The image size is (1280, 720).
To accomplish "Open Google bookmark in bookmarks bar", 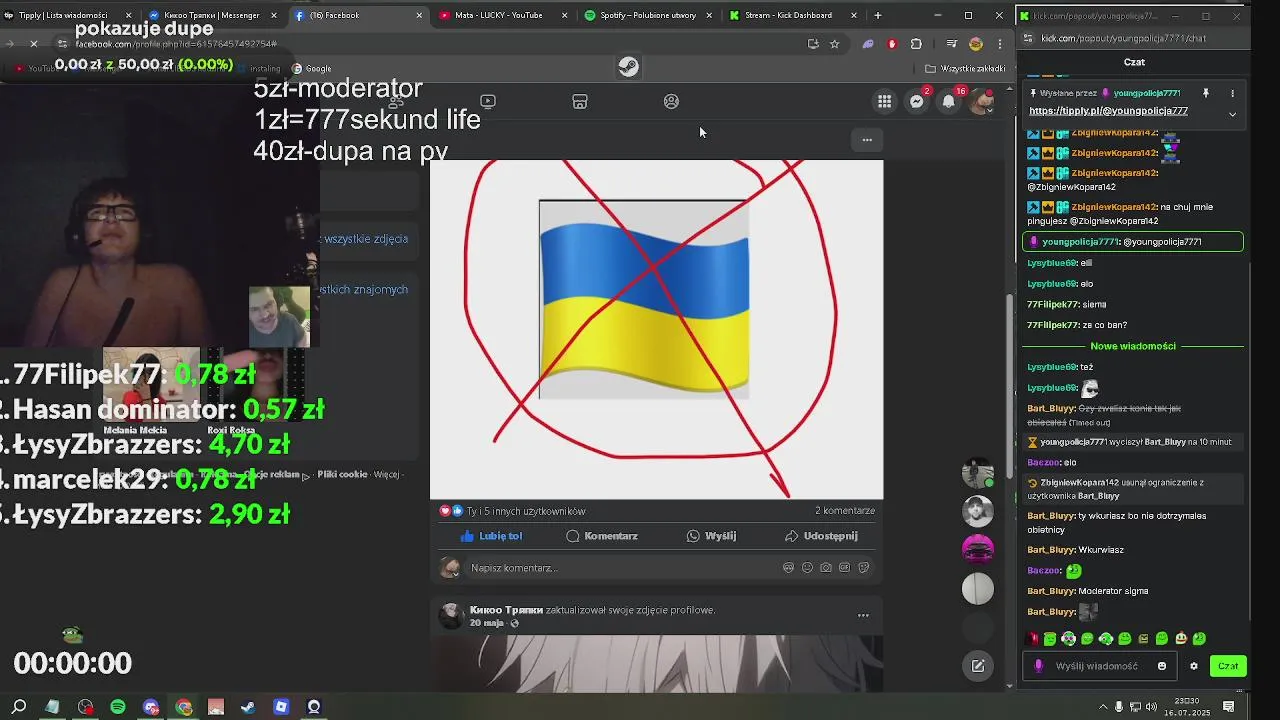I will 311,69.
